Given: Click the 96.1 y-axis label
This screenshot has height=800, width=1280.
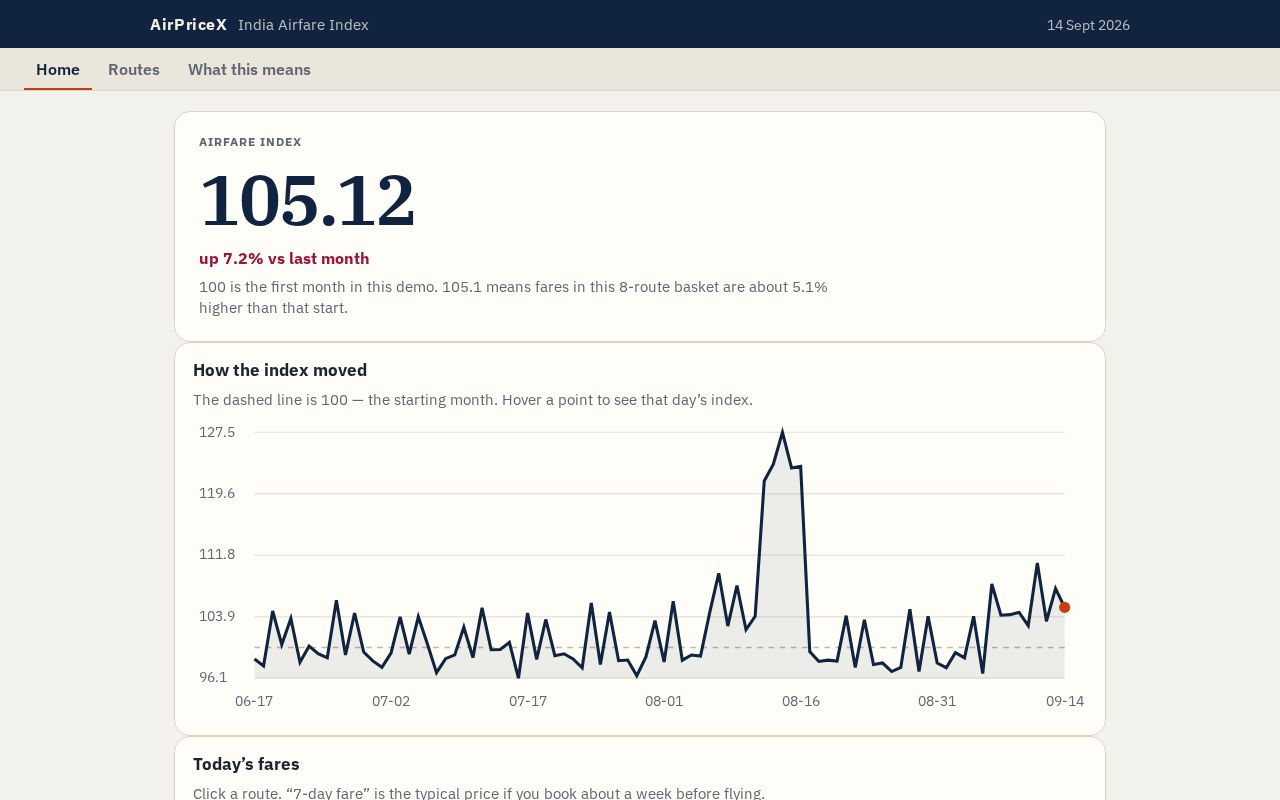Looking at the screenshot, I should tap(213, 677).
